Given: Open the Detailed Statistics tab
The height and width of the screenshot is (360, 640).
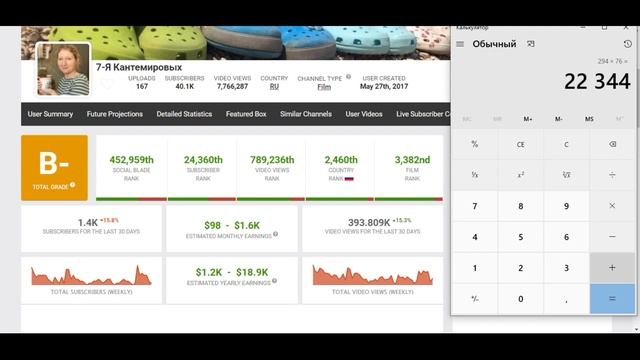Looking at the screenshot, I should click(x=184, y=114).
